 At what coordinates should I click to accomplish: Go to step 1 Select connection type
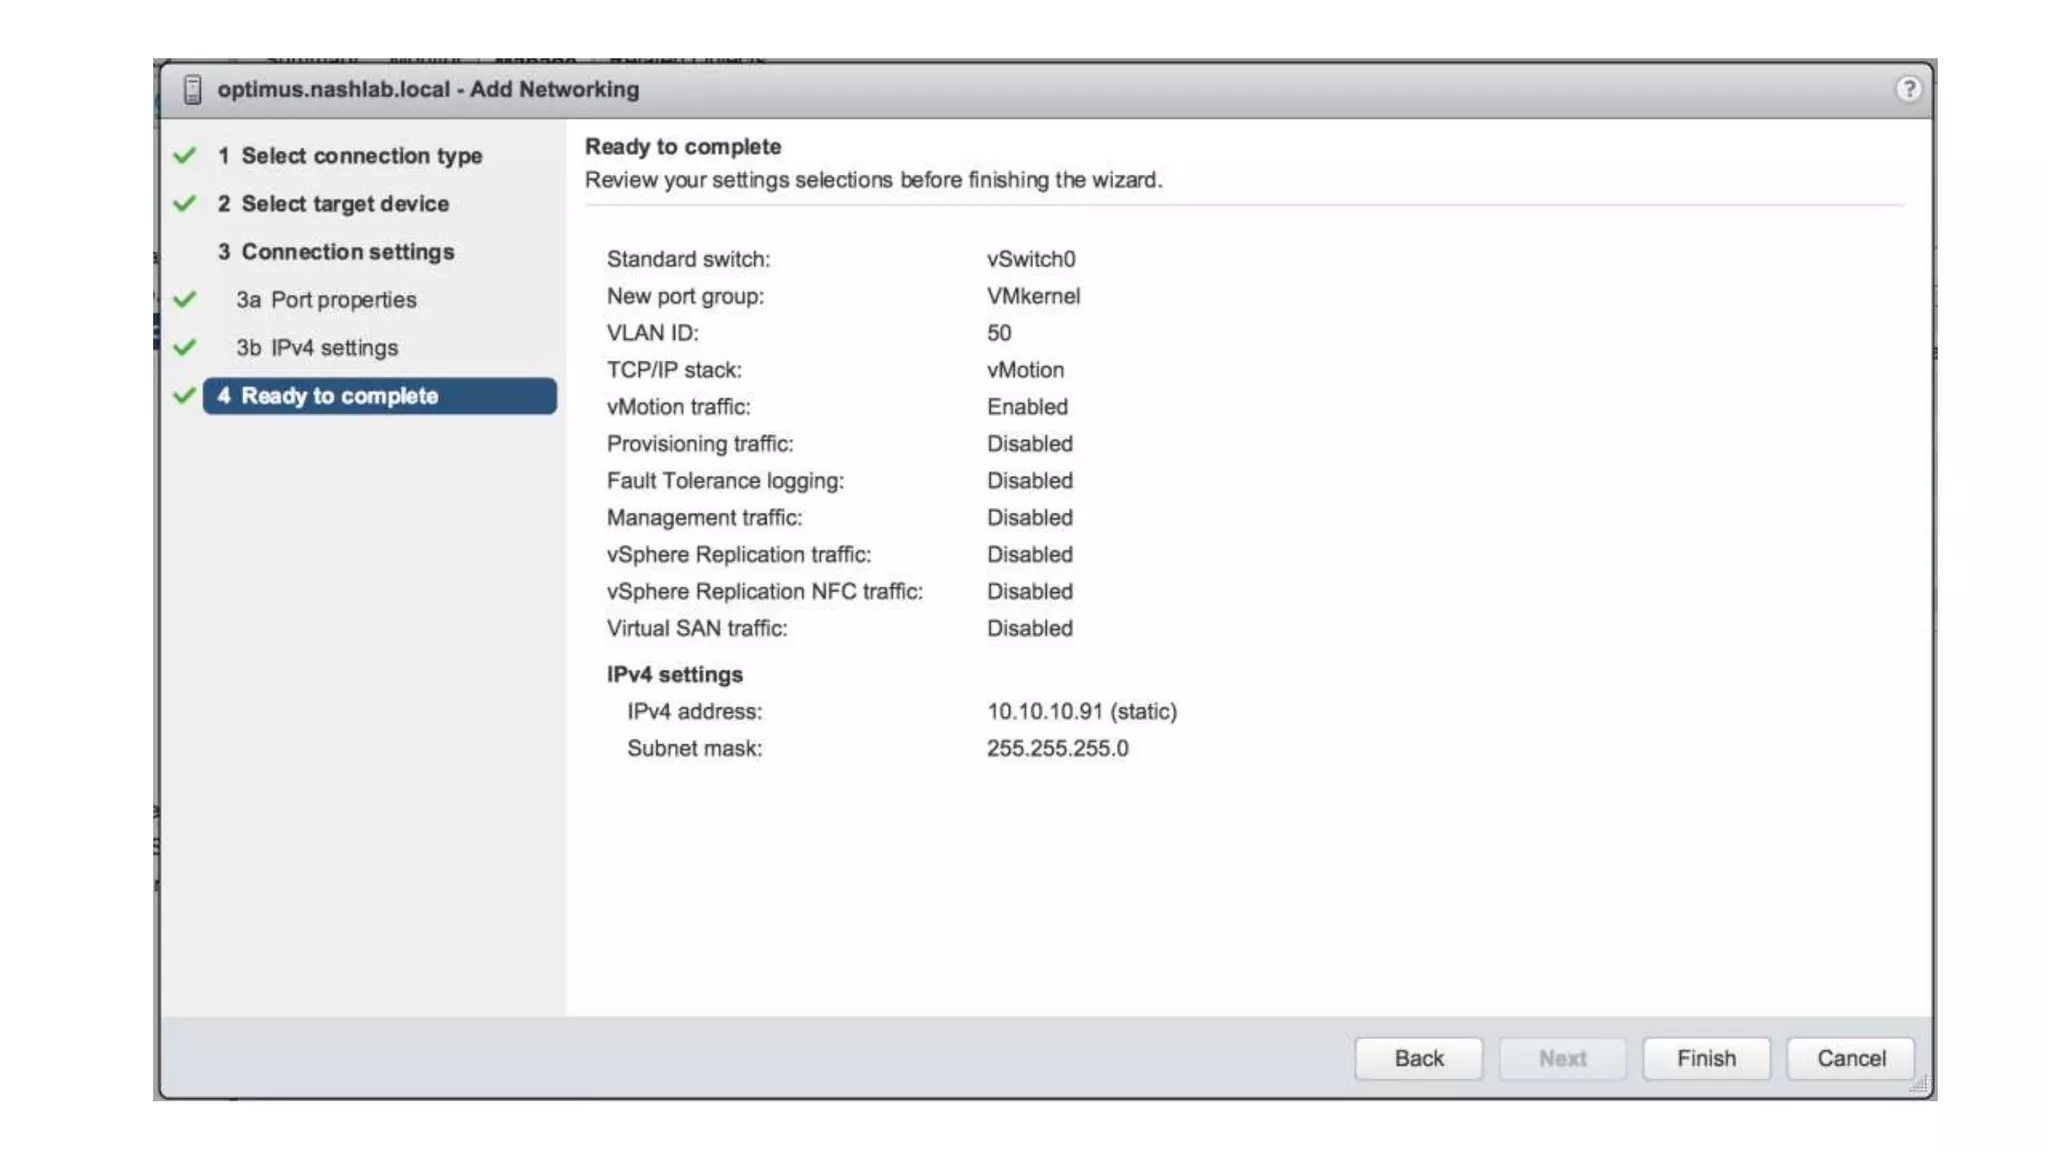coord(350,156)
